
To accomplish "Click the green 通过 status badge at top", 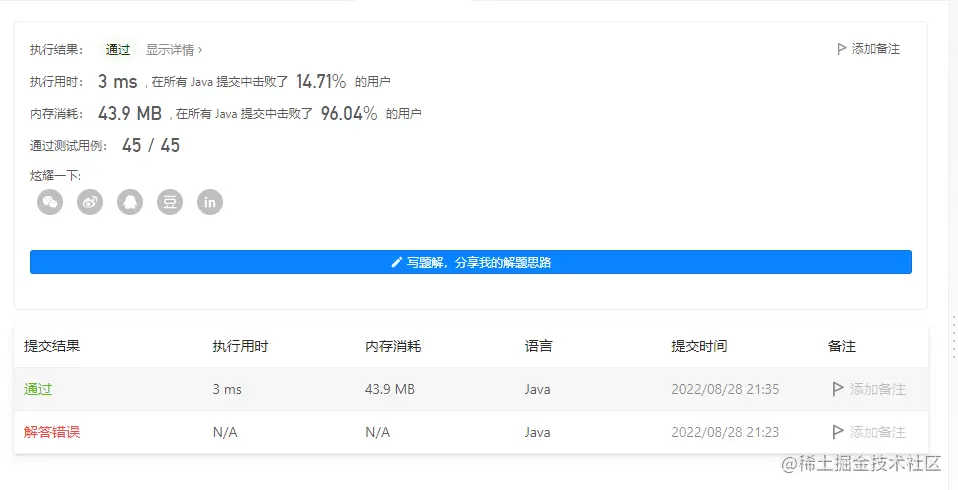I will click(x=118, y=50).
